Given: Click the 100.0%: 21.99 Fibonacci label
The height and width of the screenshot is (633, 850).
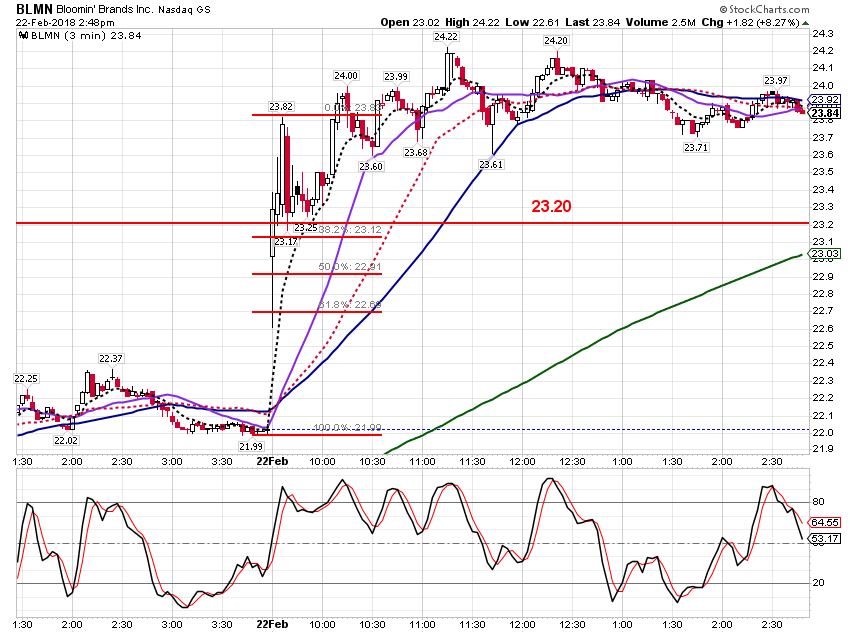Looking at the screenshot, I should click(x=347, y=428).
